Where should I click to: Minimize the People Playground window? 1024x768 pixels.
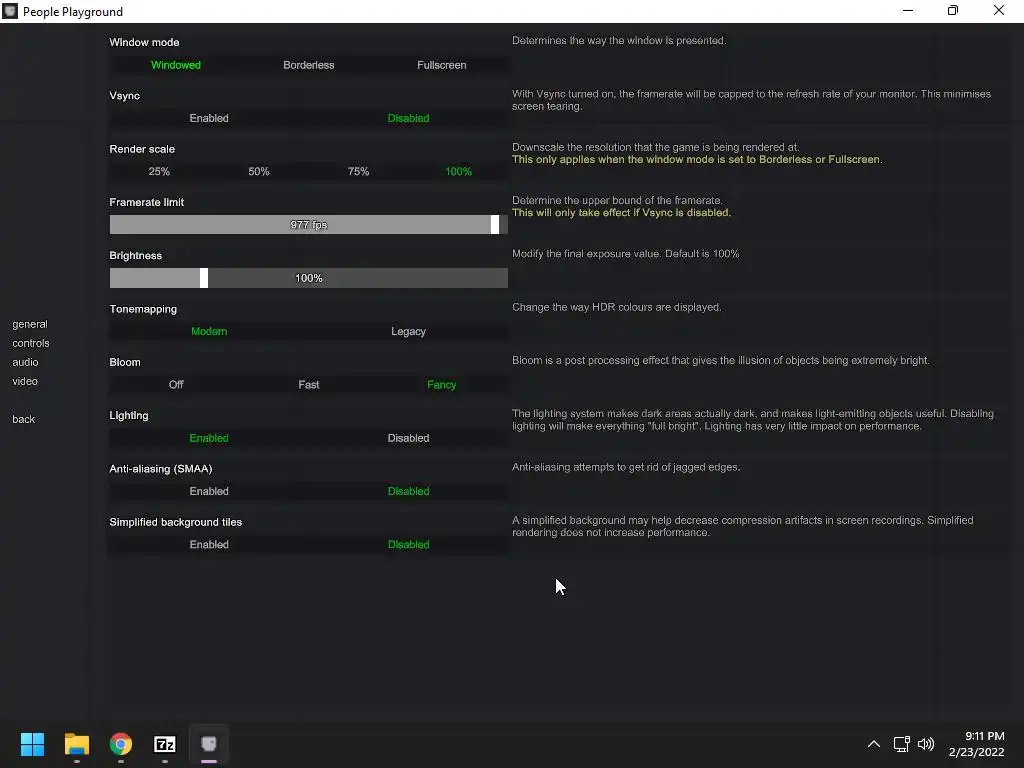[908, 10]
